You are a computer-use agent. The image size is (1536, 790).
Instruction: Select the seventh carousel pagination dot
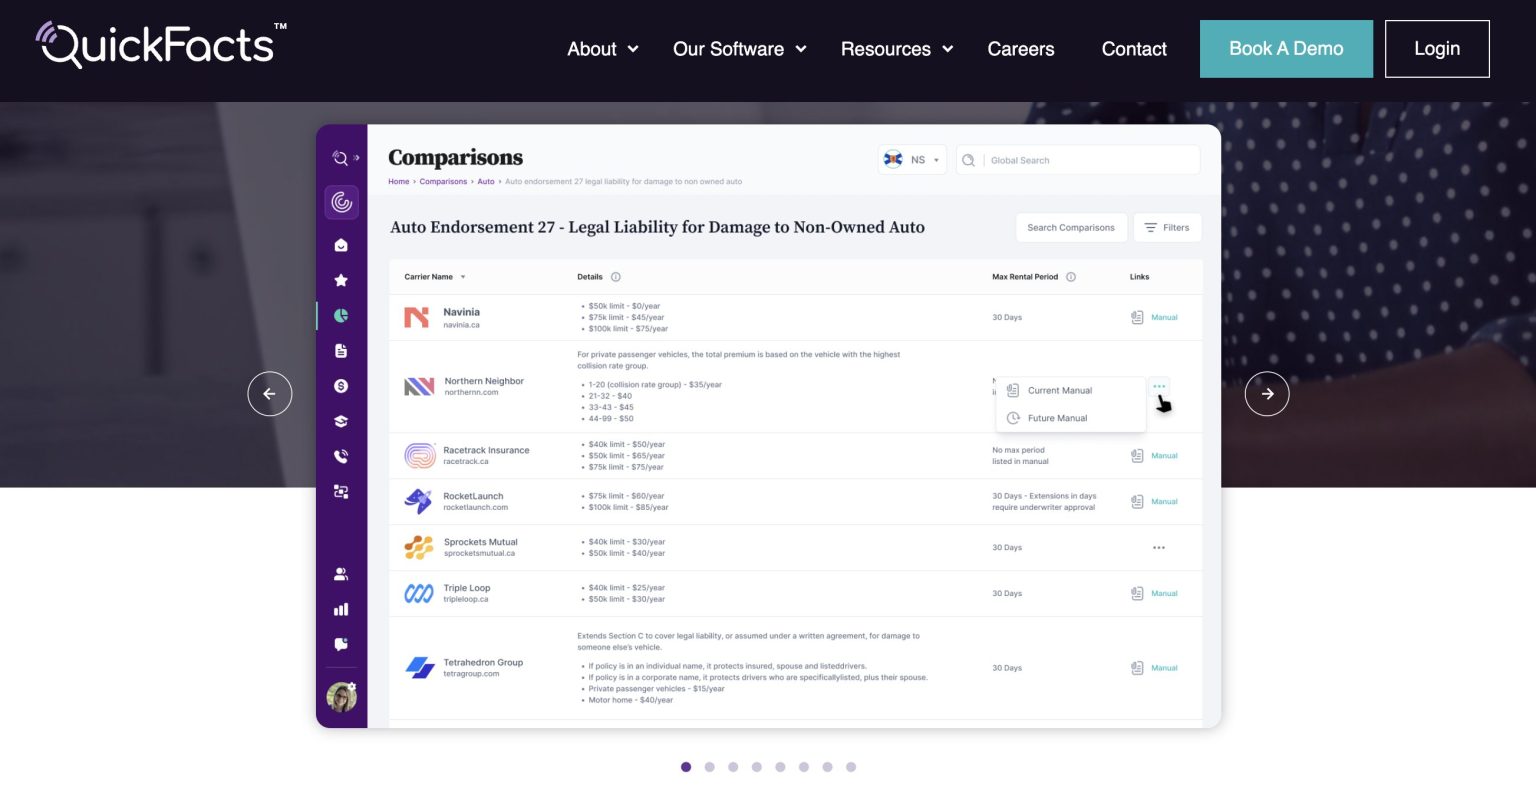coord(827,767)
